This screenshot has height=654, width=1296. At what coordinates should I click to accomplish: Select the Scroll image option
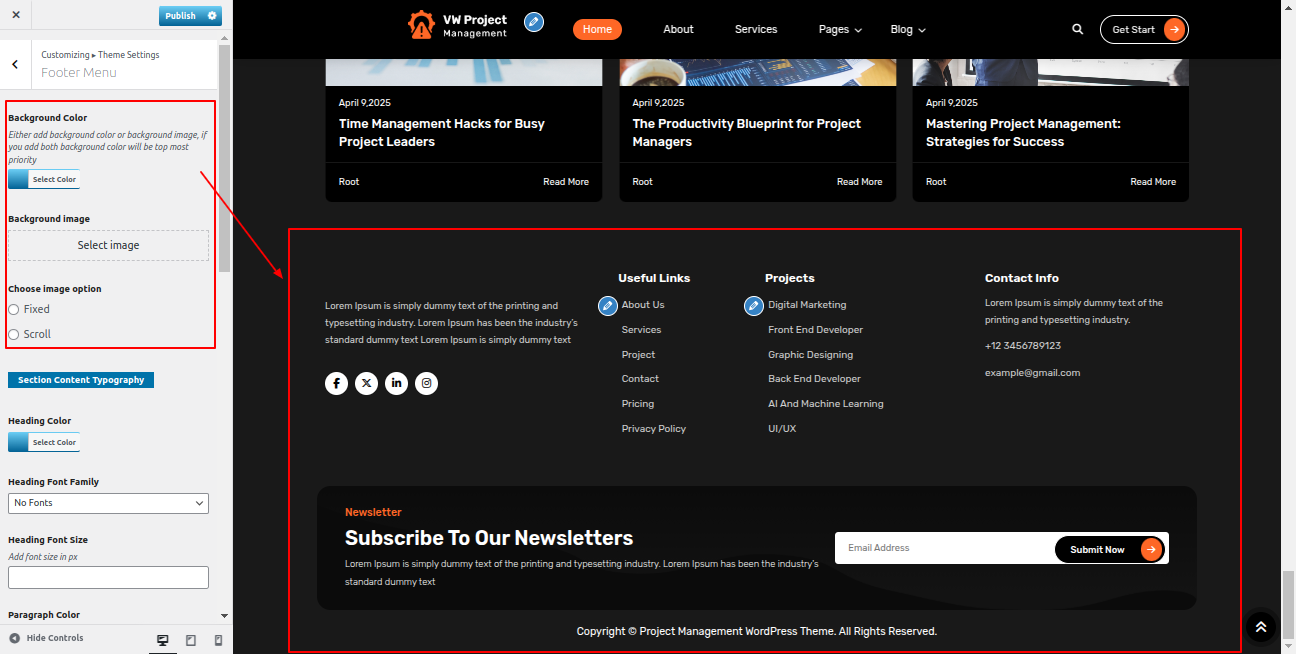click(14, 335)
